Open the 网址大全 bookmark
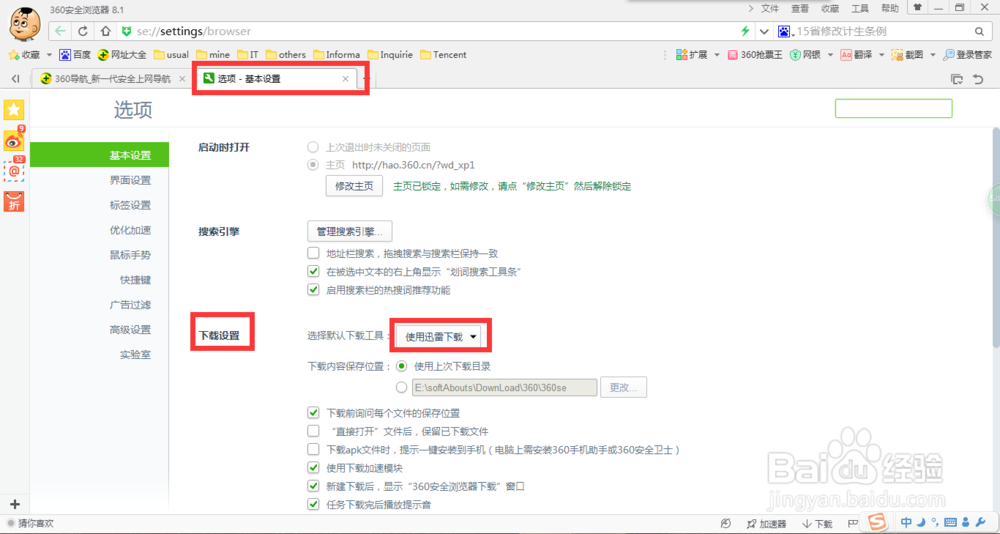The image size is (1000, 534). point(122,55)
